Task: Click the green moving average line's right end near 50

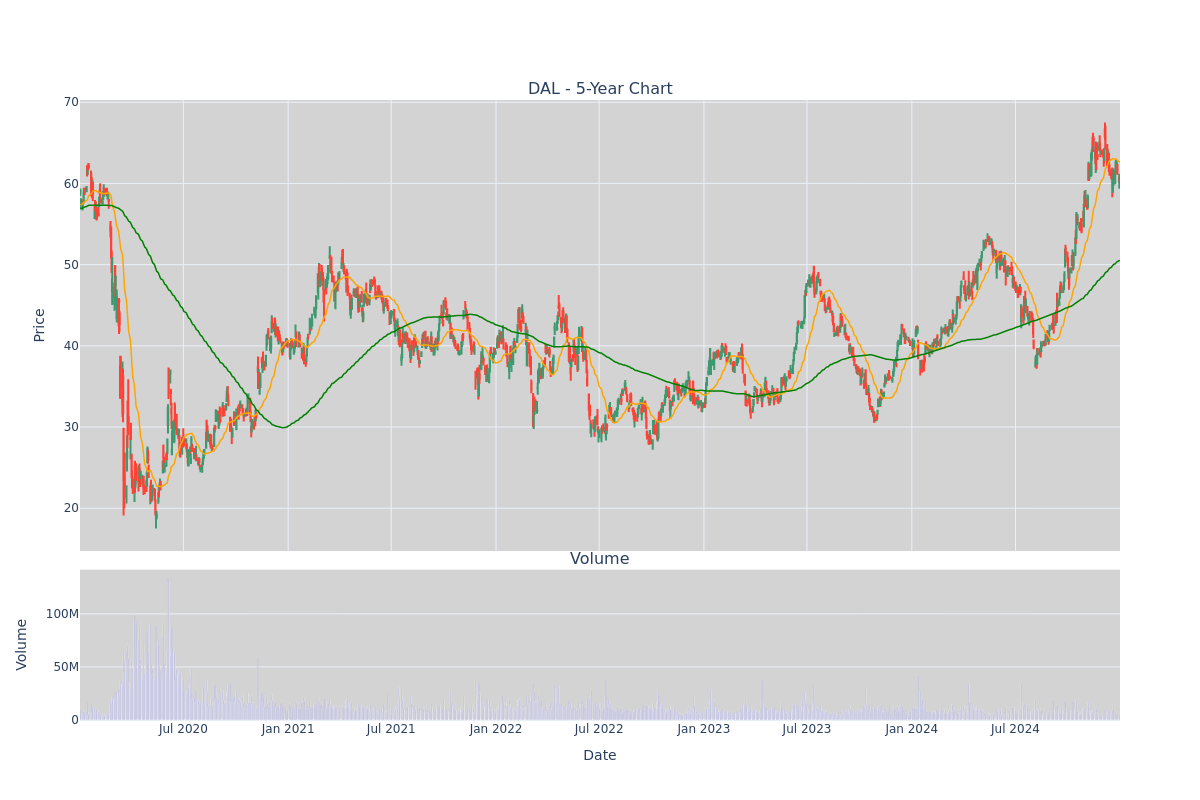Action: [x=1118, y=261]
